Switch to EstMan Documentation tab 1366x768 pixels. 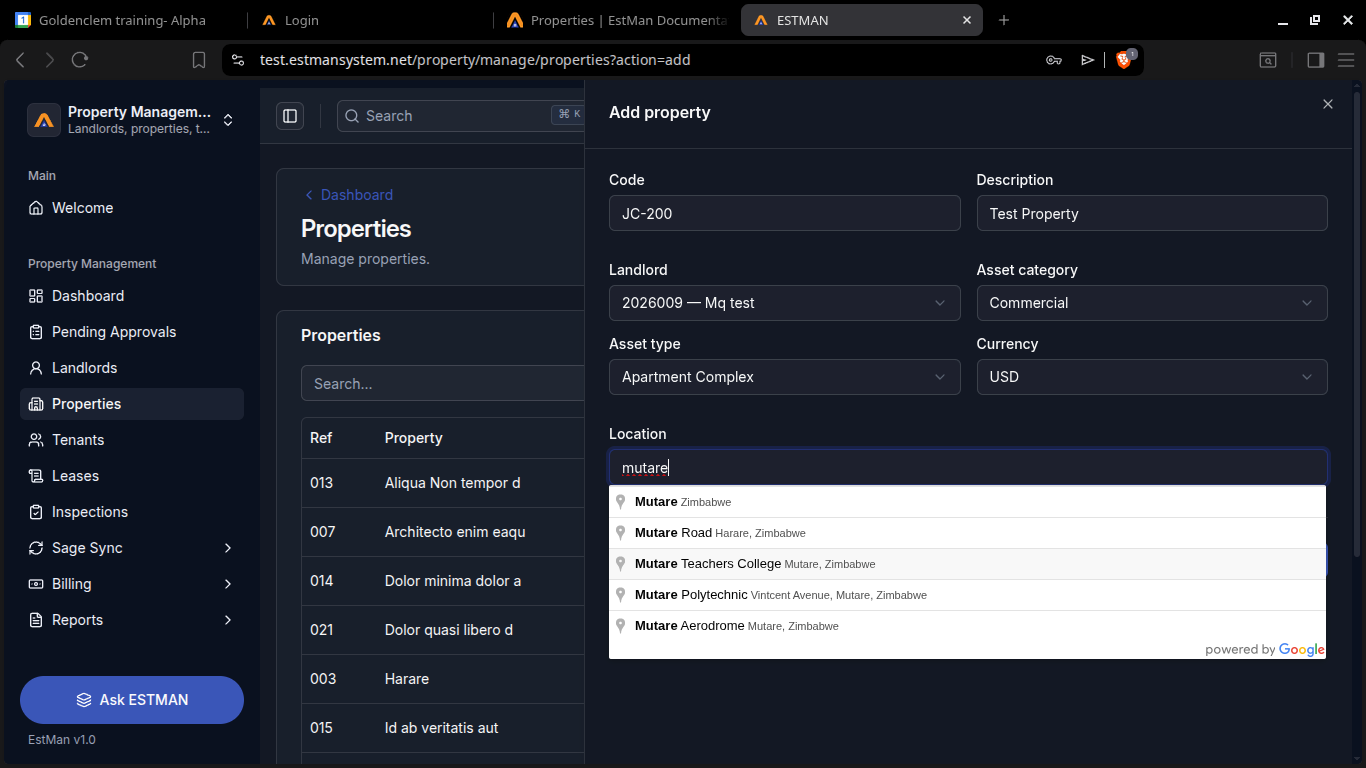(616, 20)
